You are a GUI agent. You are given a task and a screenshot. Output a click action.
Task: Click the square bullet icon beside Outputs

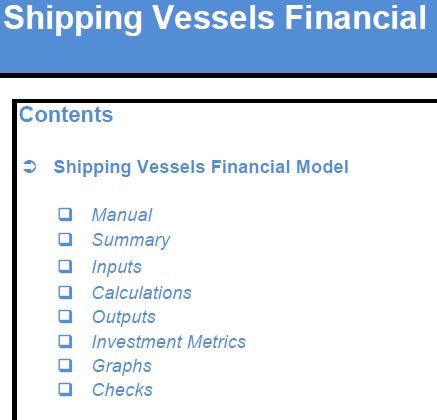(65, 316)
